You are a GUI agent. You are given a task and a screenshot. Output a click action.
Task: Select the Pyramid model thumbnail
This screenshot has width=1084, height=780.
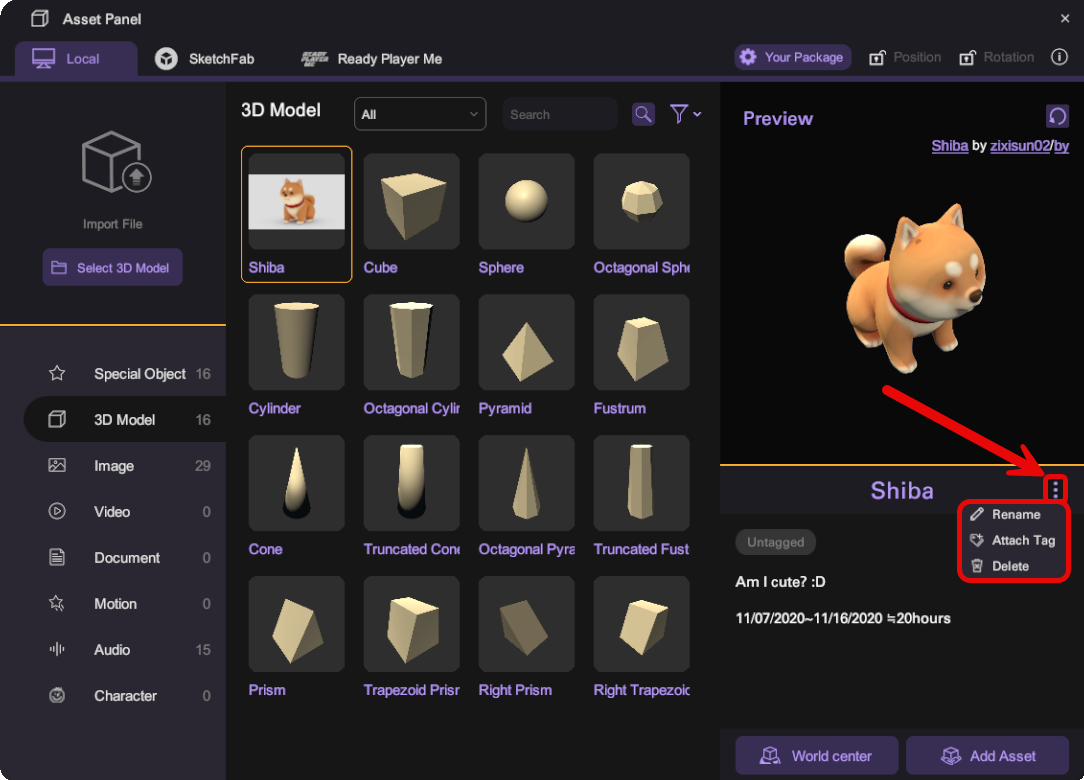click(x=526, y=343)
